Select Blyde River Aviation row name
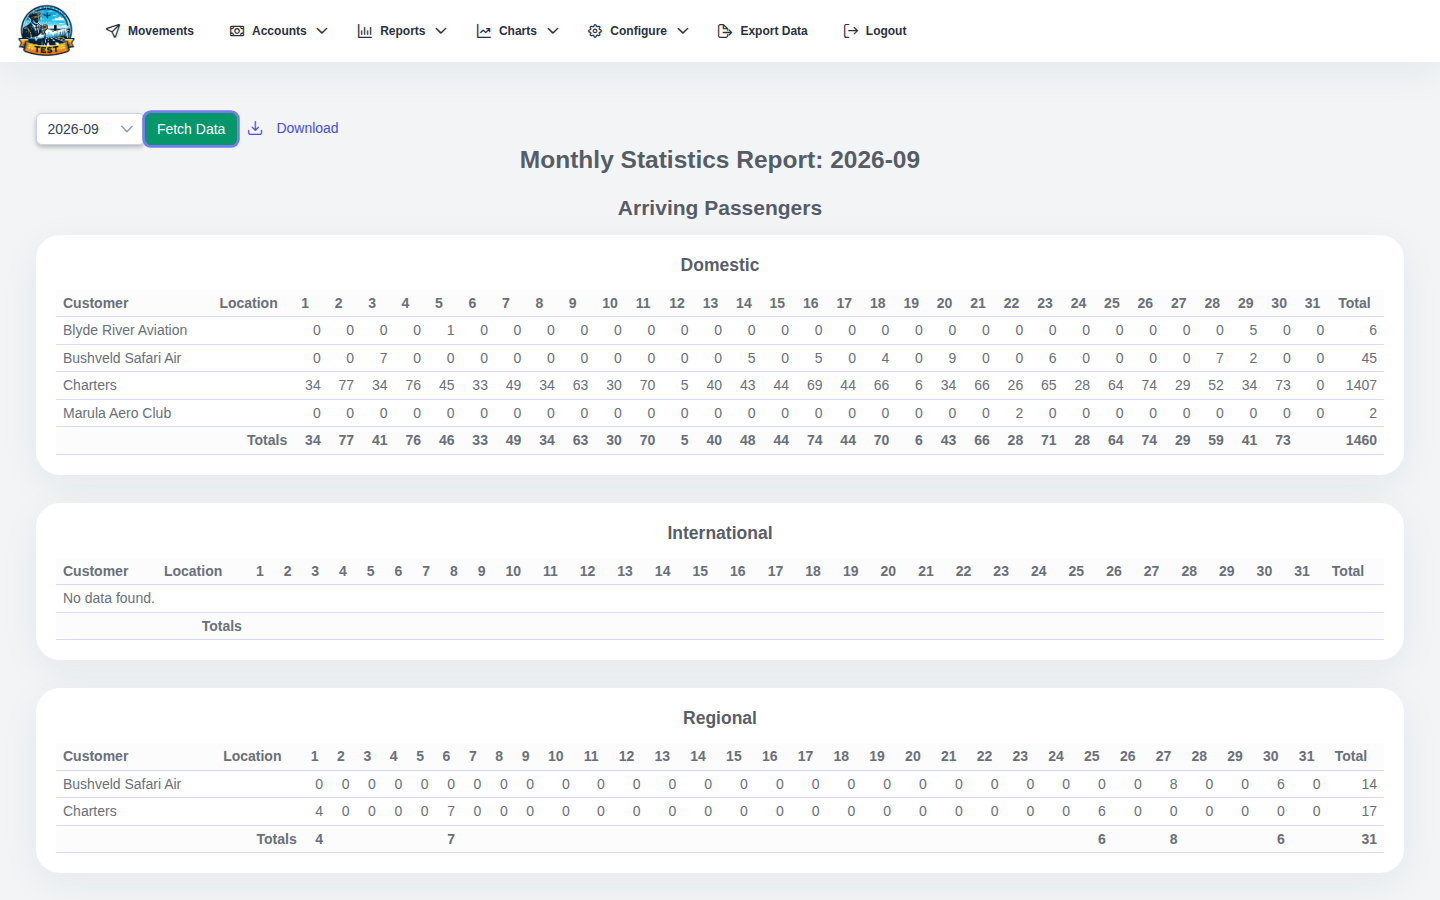The height and width of the screenshot is (900, 1440). tap(125, 330)
